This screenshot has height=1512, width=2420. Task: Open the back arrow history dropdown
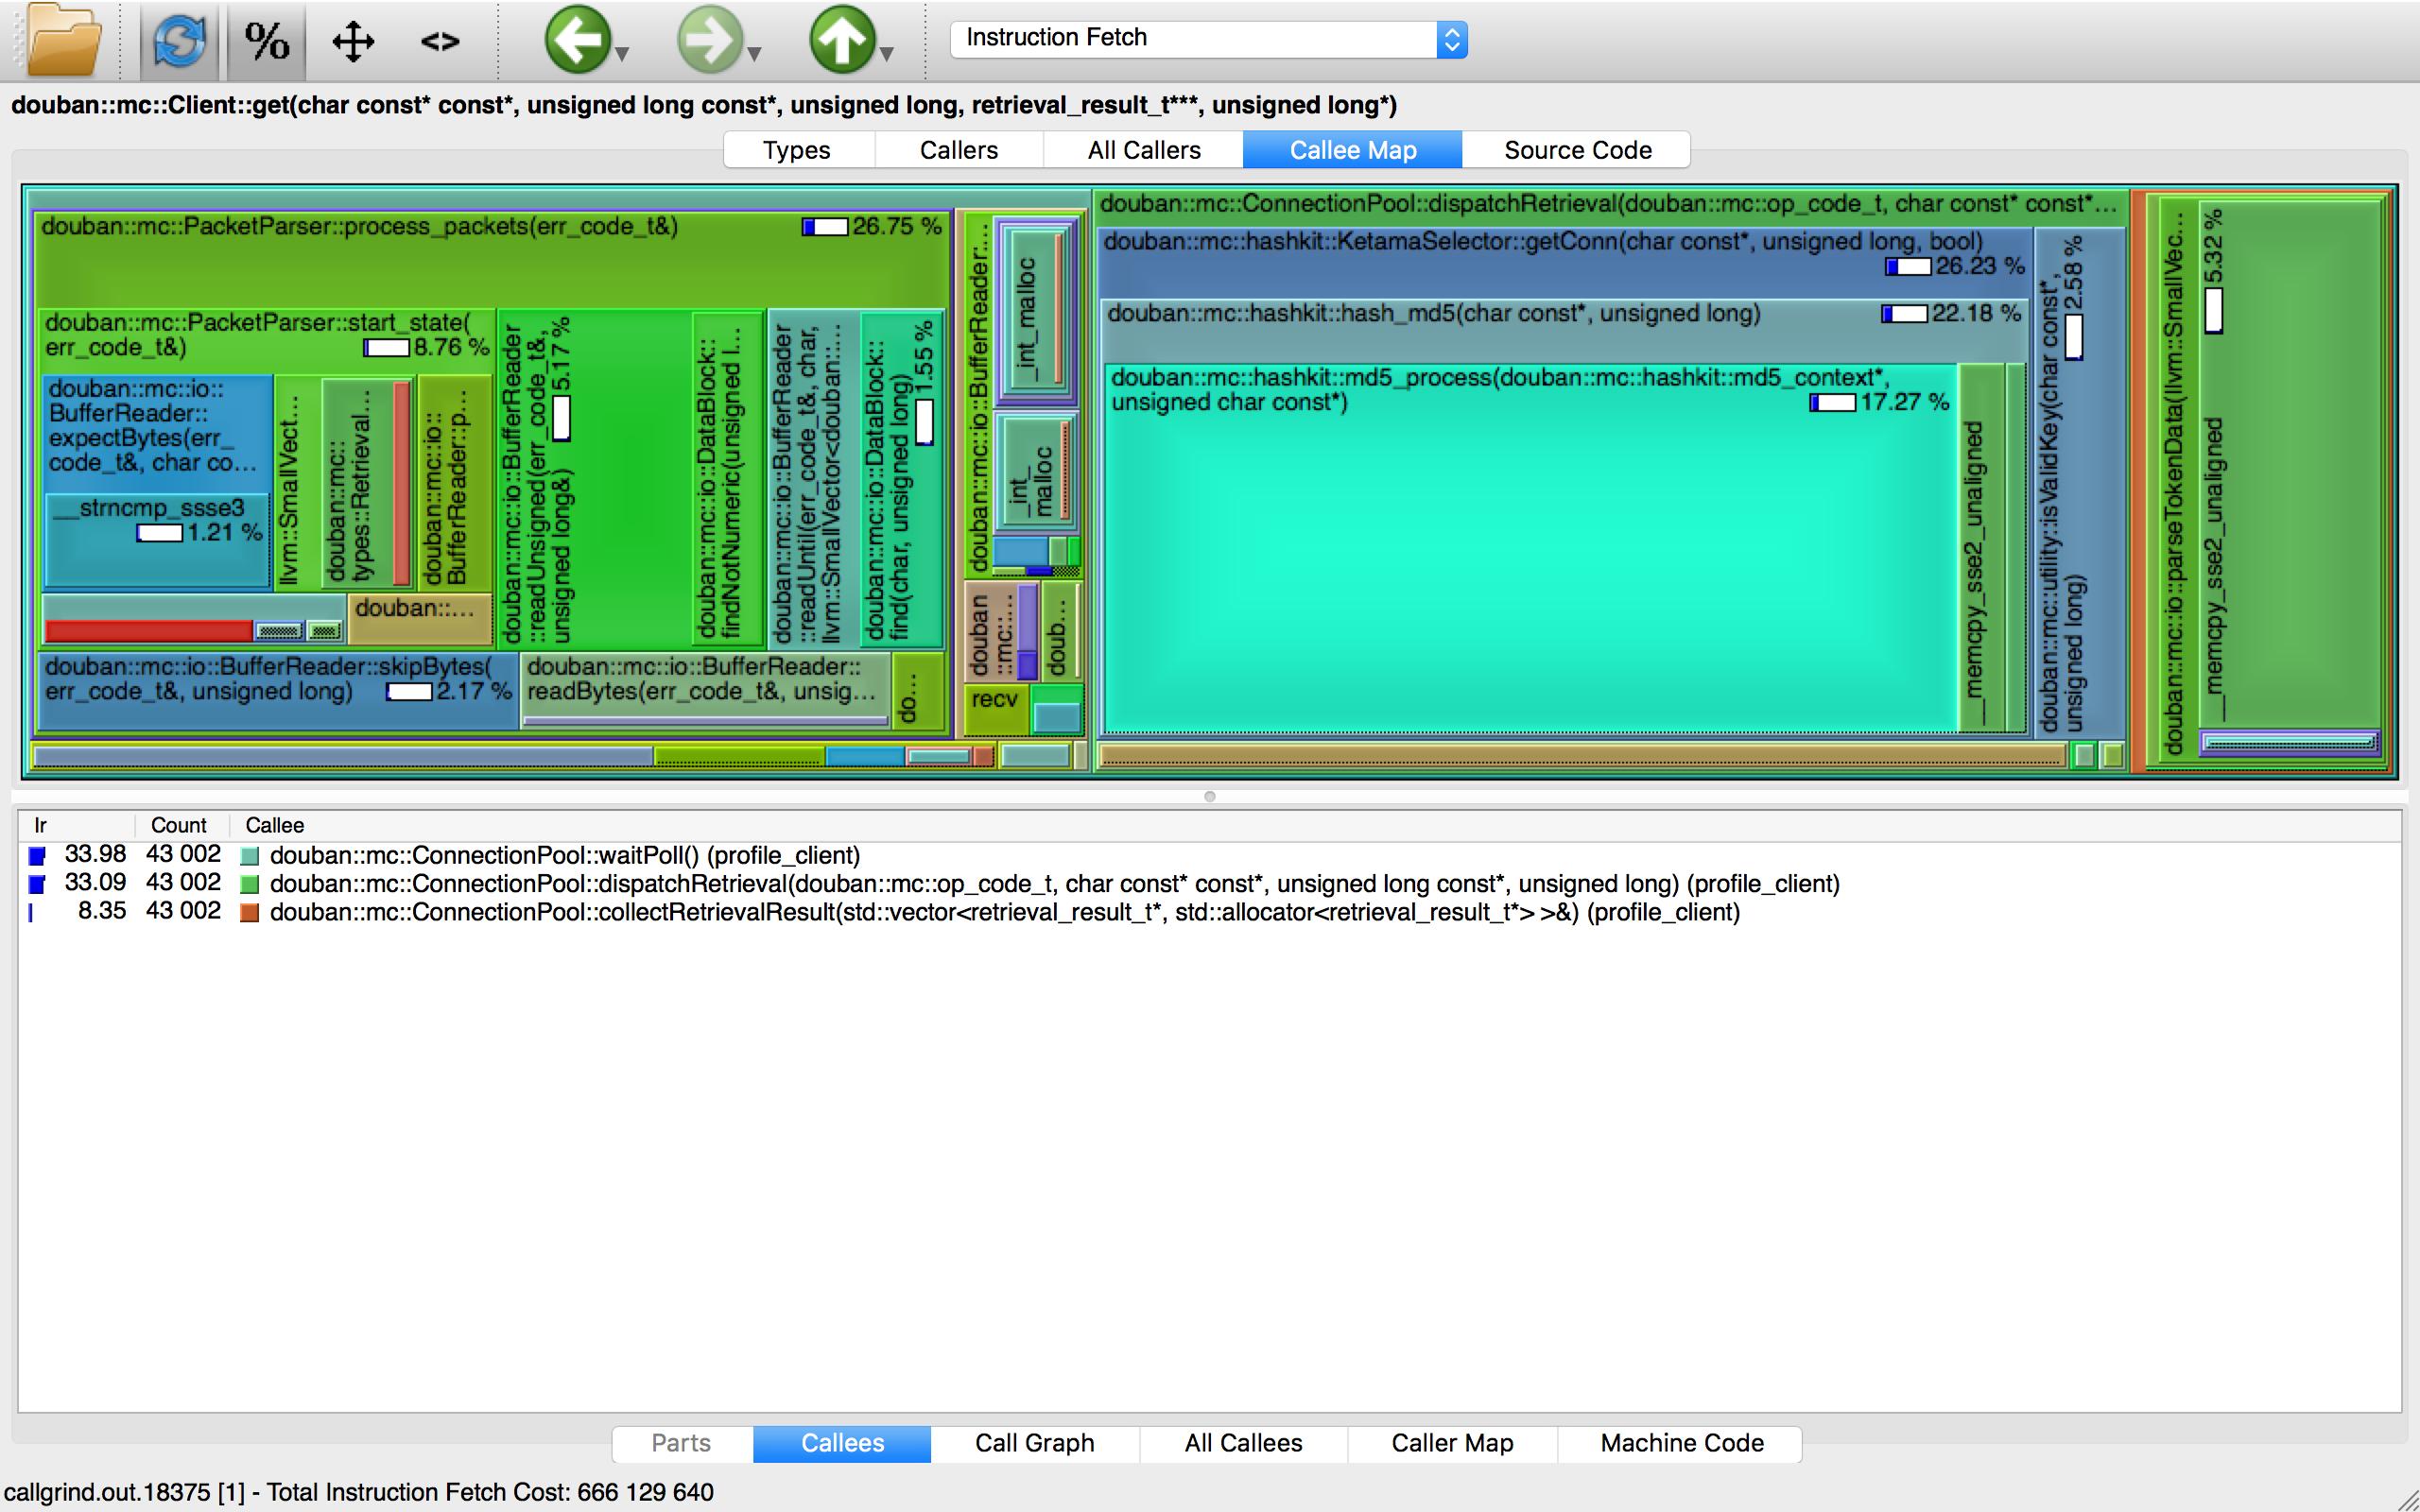tap(622, 54)
